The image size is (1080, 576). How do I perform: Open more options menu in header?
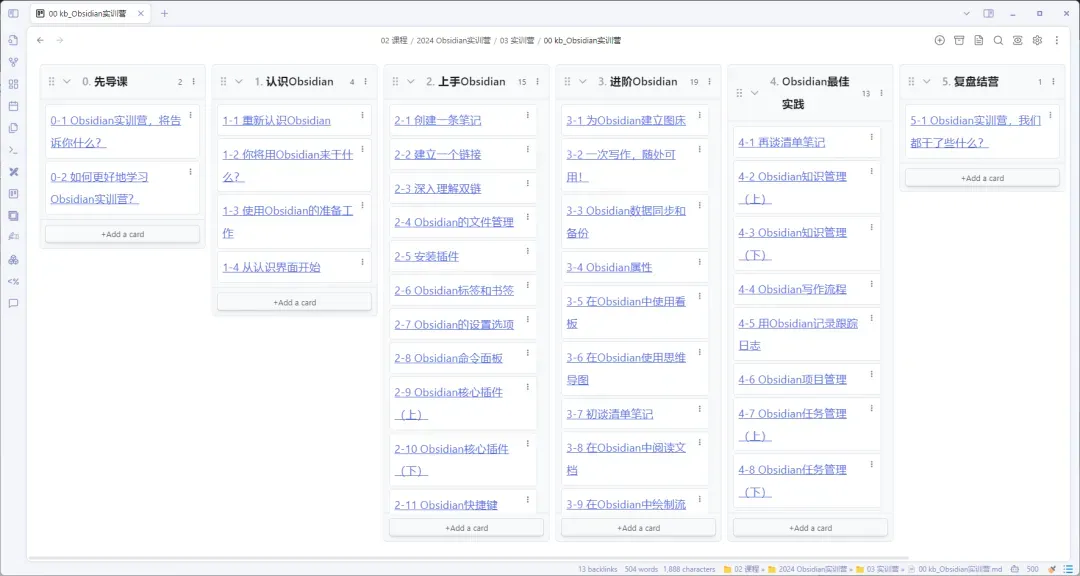click(1057, 41)
